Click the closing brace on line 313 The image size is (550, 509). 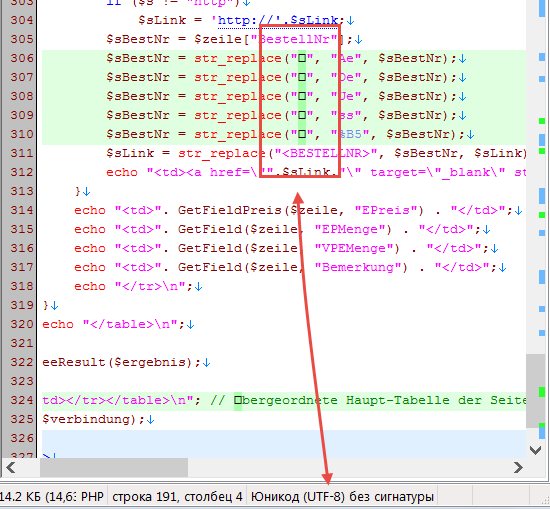[78, 191]
